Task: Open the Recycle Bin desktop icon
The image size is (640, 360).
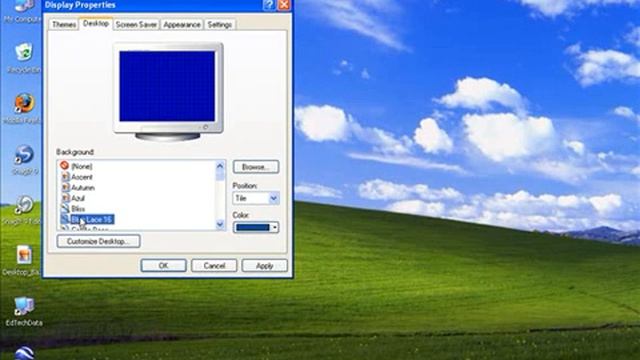Action: click(x=24, y=53)
